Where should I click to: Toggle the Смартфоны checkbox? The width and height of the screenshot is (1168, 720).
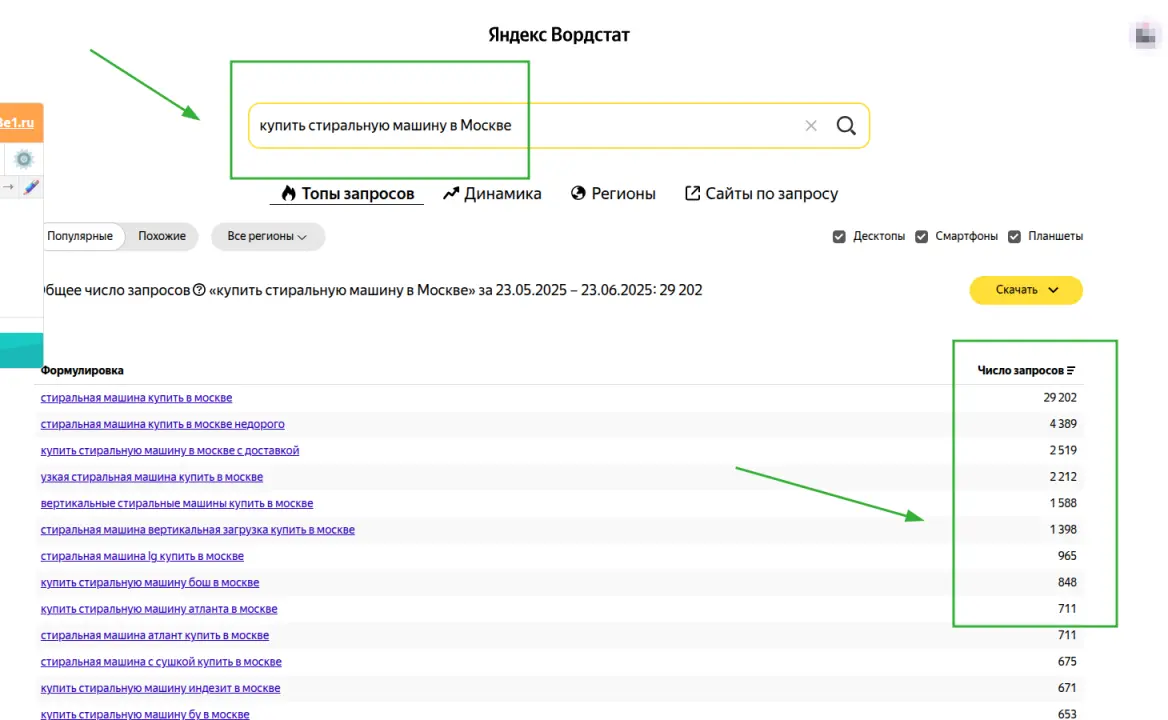click(x=921, y=236)
